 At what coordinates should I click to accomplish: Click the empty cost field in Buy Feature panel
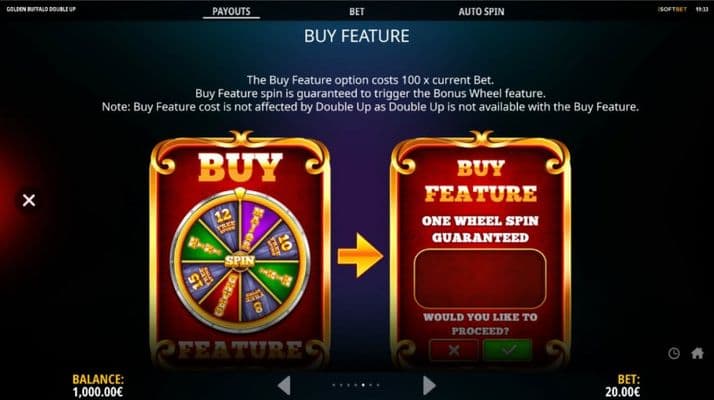(480, 279)
